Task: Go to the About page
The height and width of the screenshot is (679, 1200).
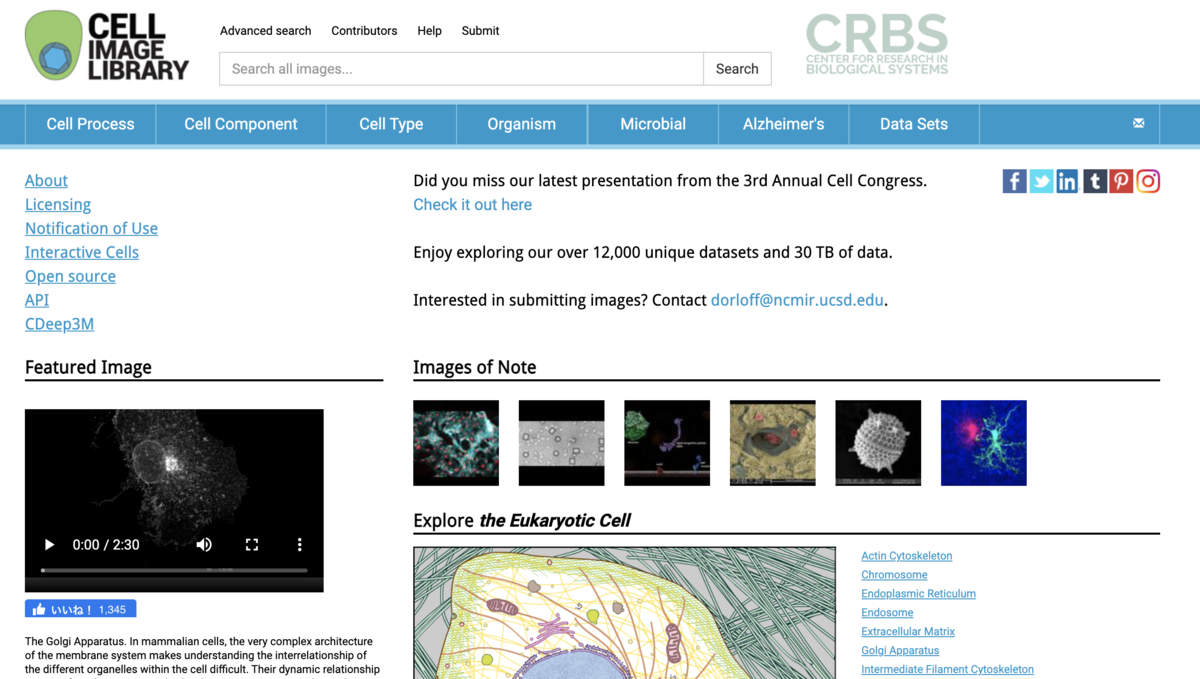Action: tap(46, 181)
